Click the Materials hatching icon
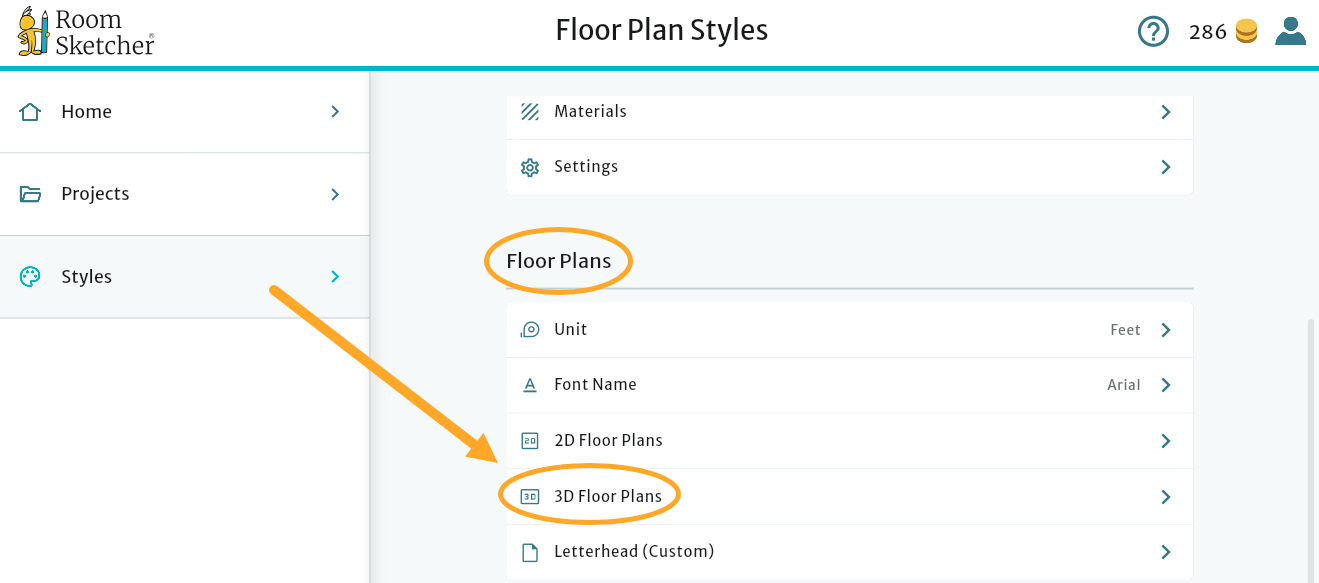This screenshot has height=583, width=1319. tap(529, 111)
